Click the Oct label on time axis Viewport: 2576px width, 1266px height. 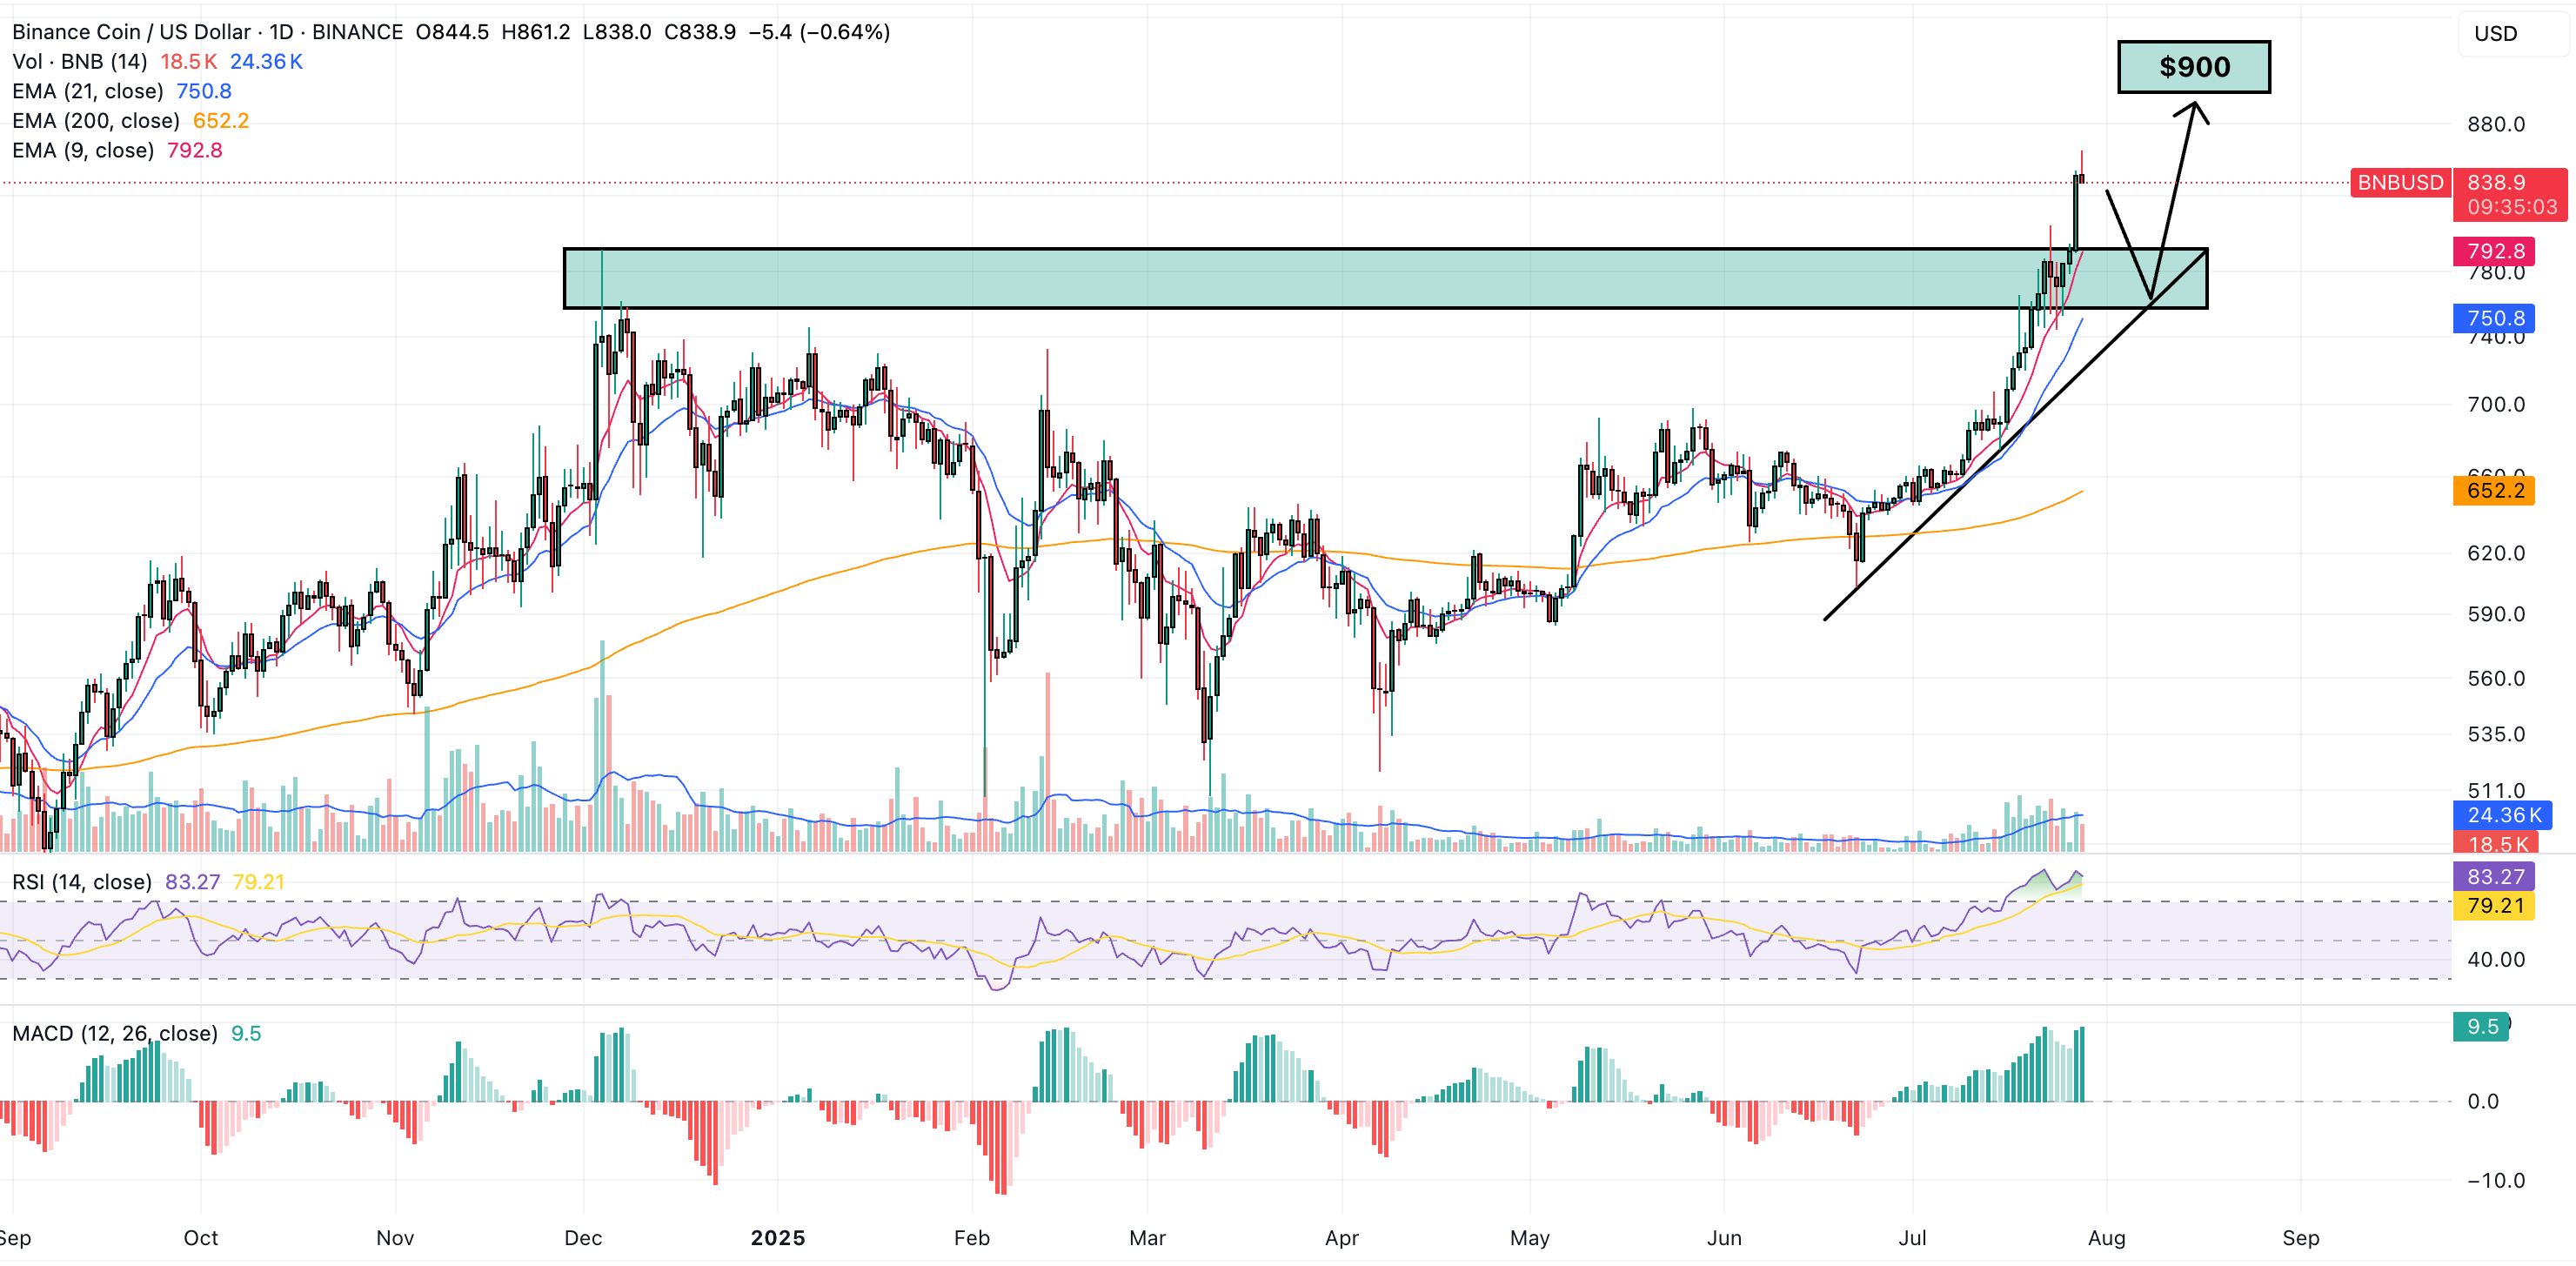(201, 1238)
